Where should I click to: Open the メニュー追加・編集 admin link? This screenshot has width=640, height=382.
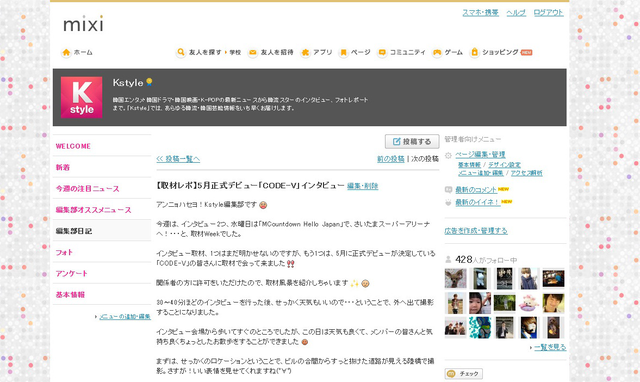coord(480,173)
